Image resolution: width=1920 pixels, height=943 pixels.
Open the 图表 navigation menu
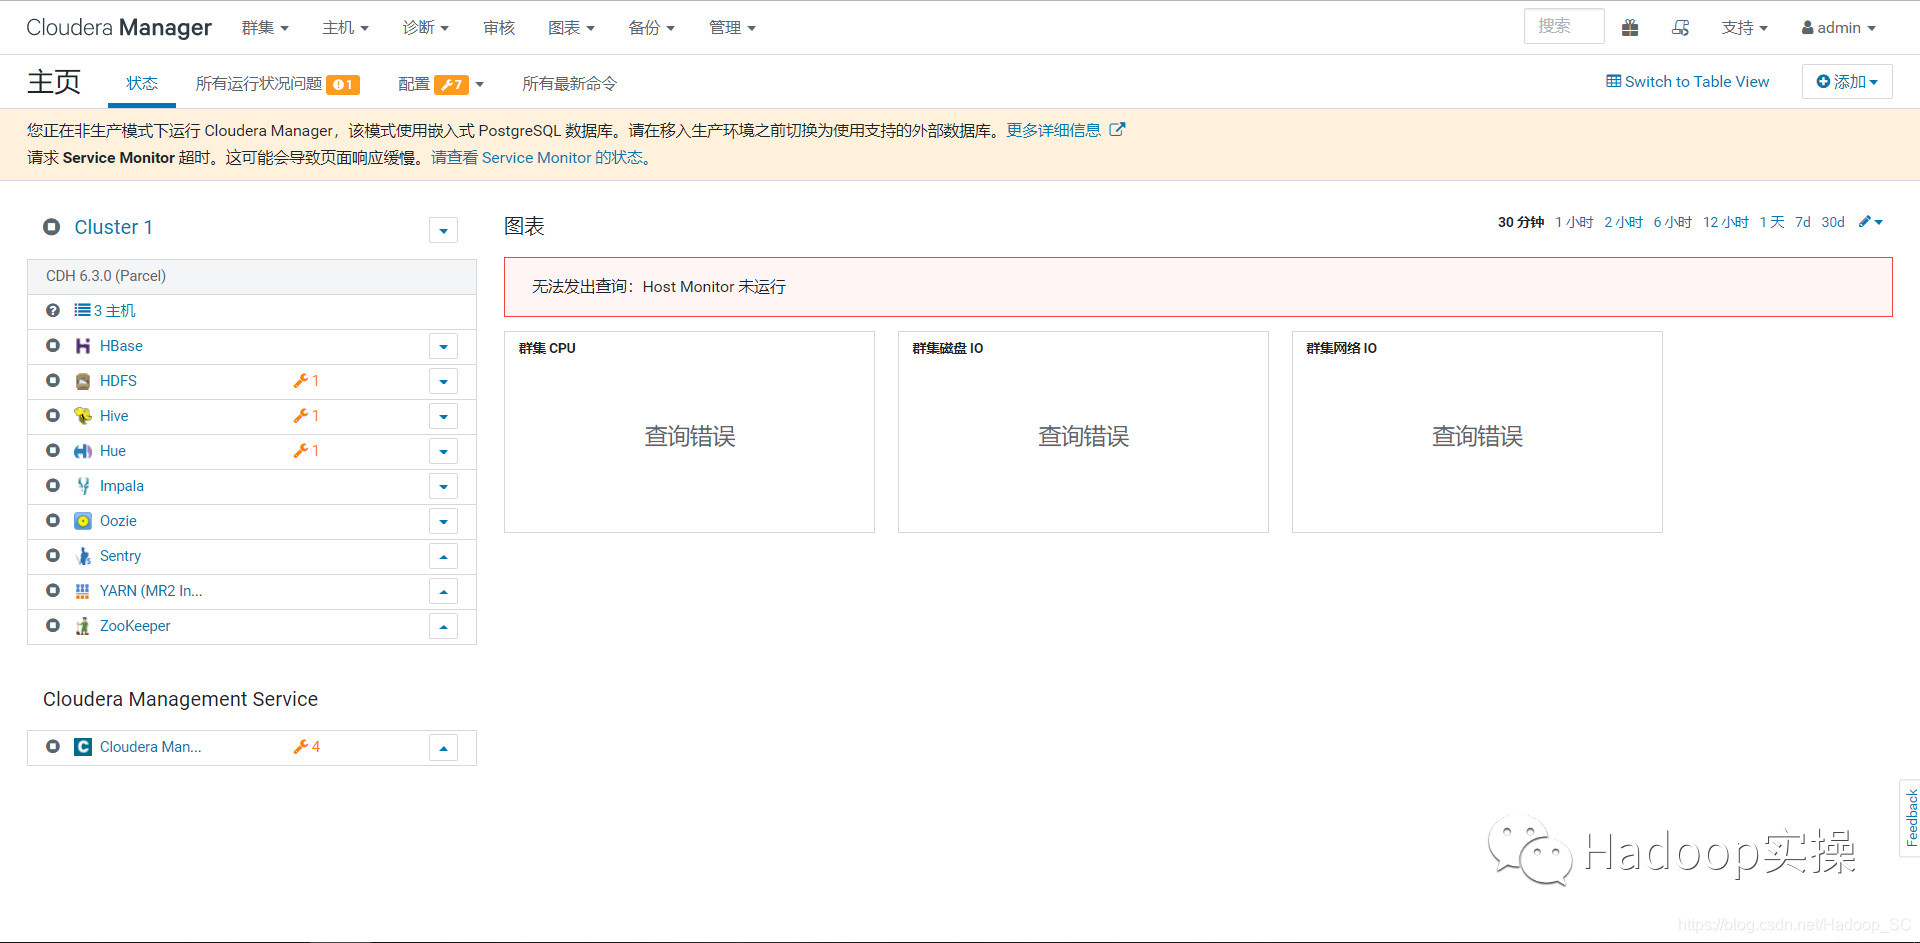pos(571,28)
